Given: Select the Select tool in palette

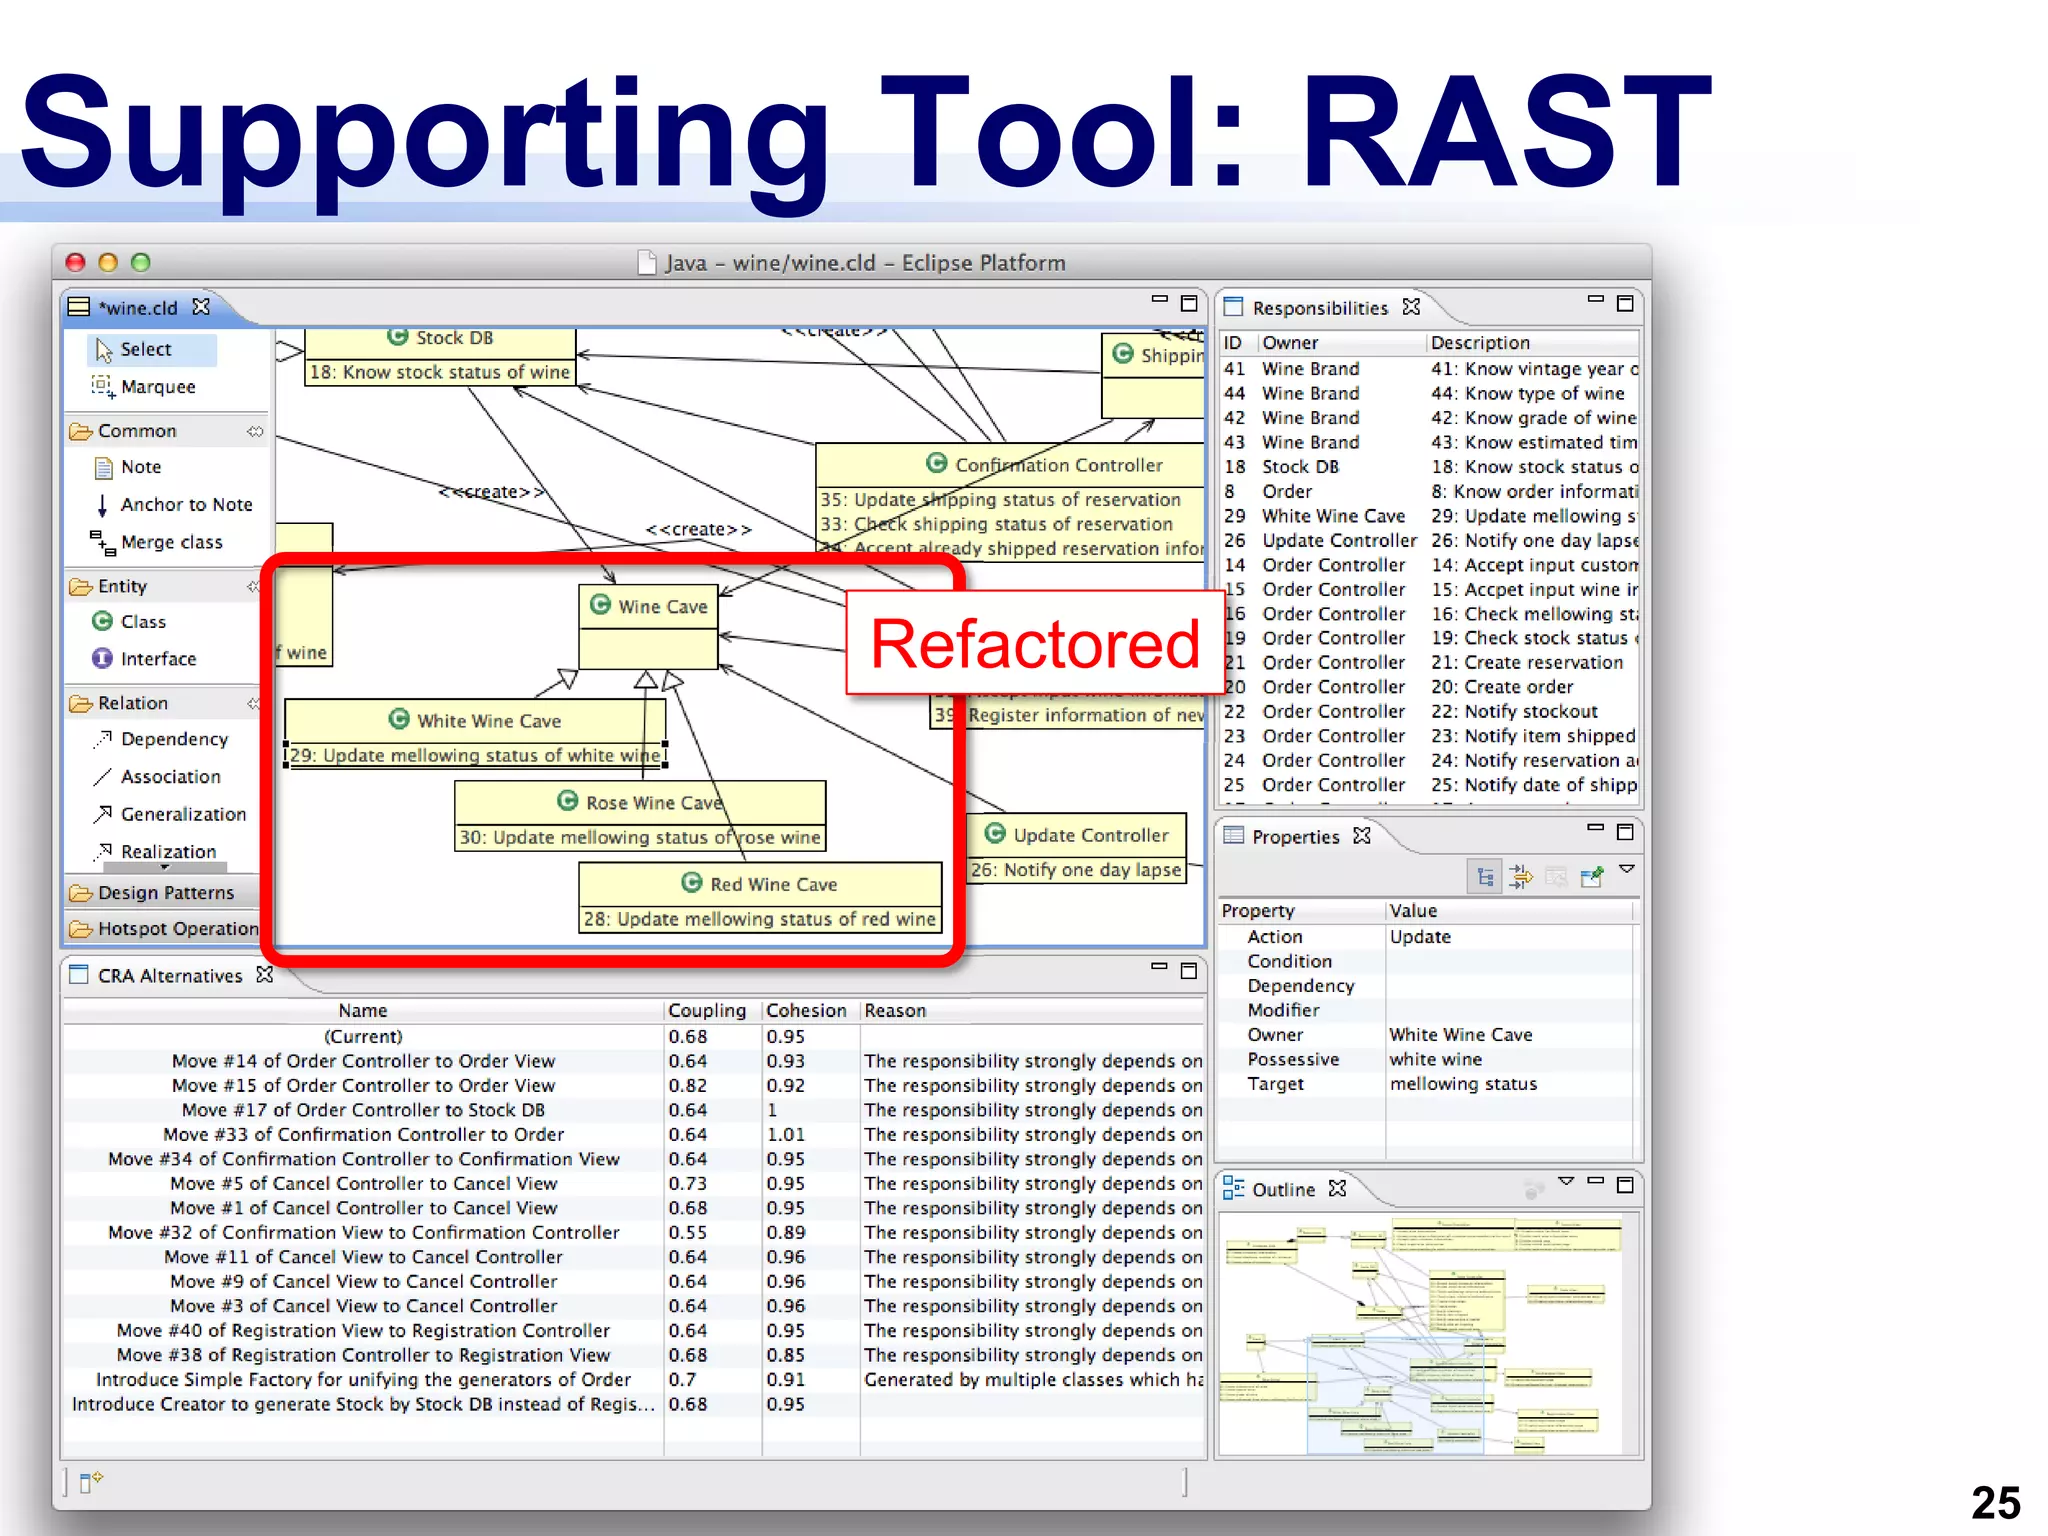Looking at the screenshot, I should pyautogui.click(x=151, y=349).
